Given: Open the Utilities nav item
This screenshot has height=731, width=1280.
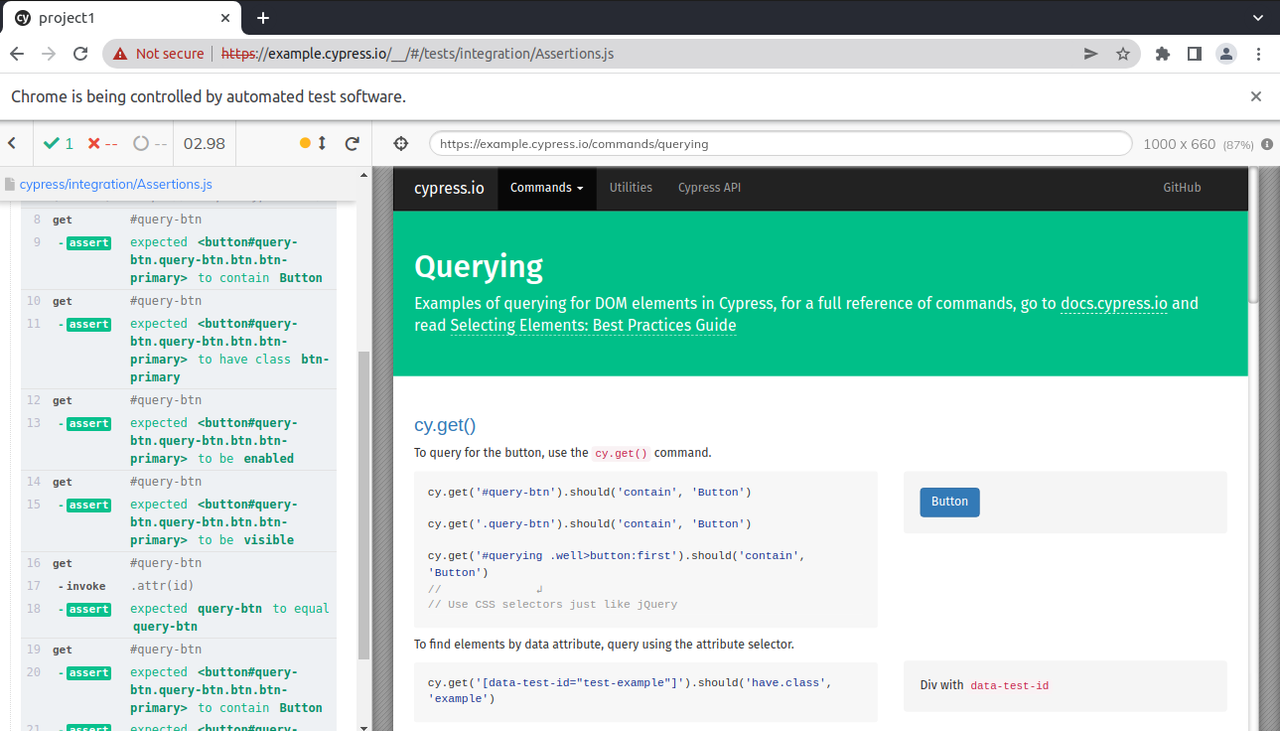Looking at the screenshot, I should [x=631, y=188].
